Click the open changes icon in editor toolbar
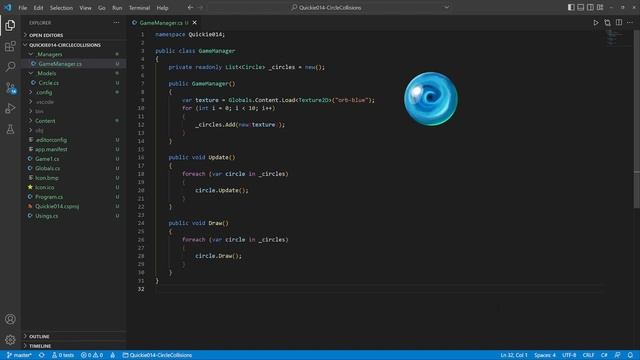Screen dimensions: 640x360 [607, 23]
